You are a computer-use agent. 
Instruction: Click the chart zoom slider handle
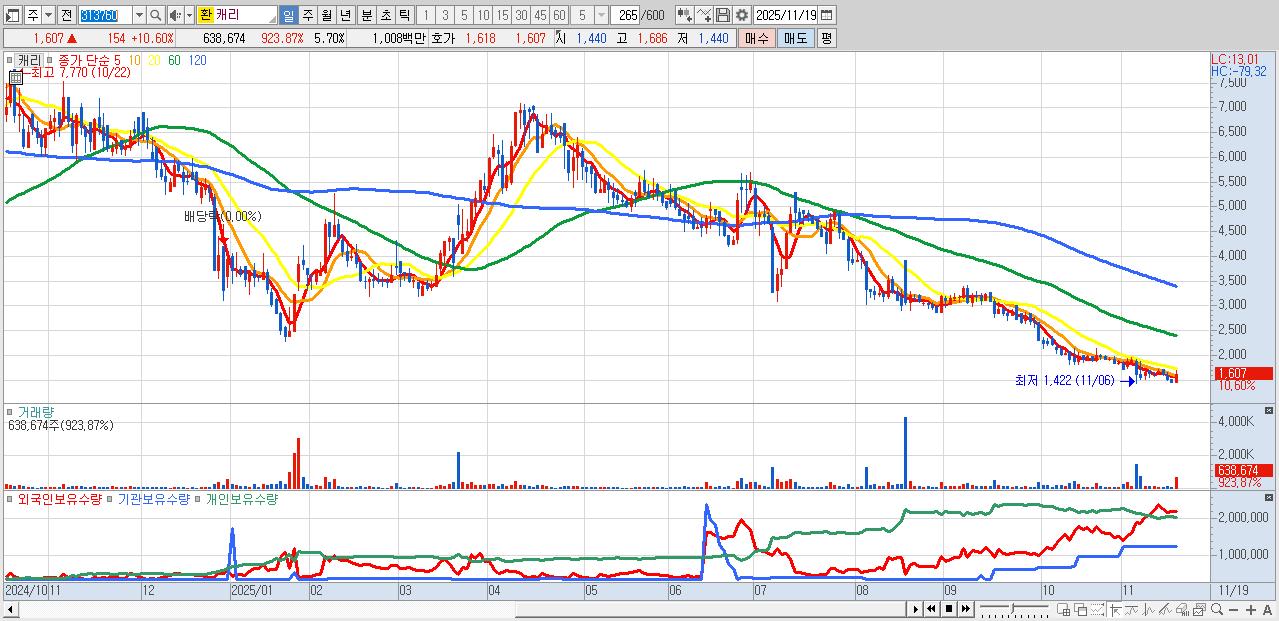1013,608
